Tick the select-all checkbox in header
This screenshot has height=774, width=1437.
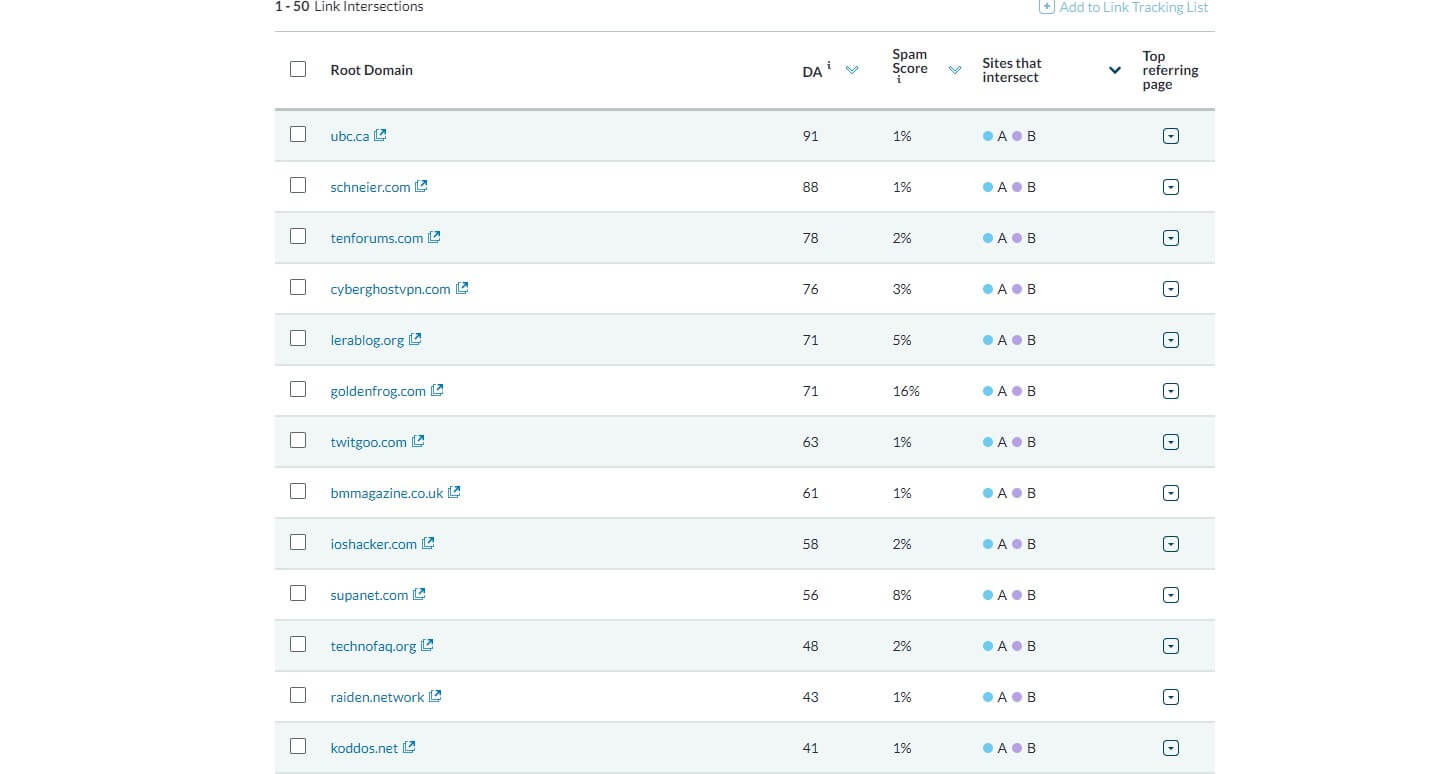[x=298, y=69]
